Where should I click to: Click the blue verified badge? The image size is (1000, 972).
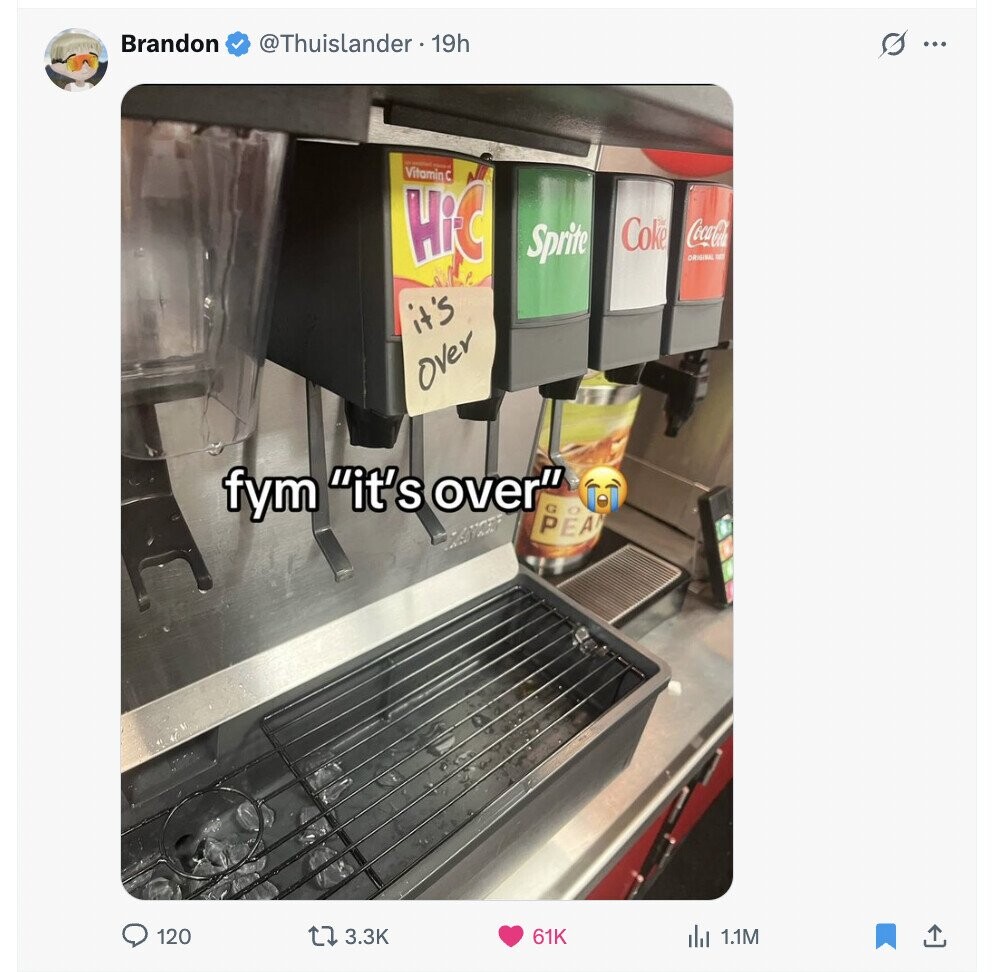[x=239, y=44]
